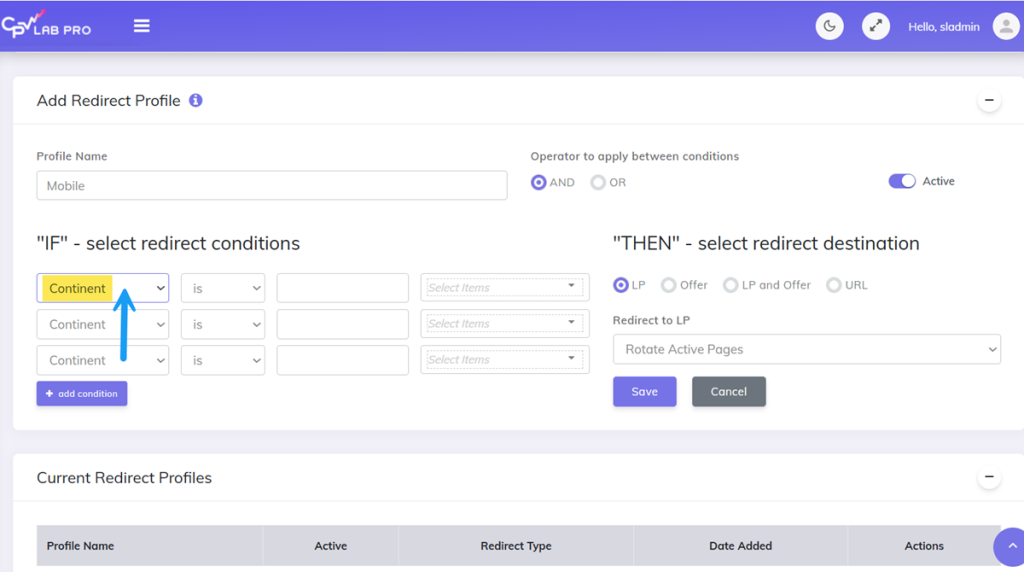Click the Profile Name input field
Screen dimensions: 1024x572
272,185
